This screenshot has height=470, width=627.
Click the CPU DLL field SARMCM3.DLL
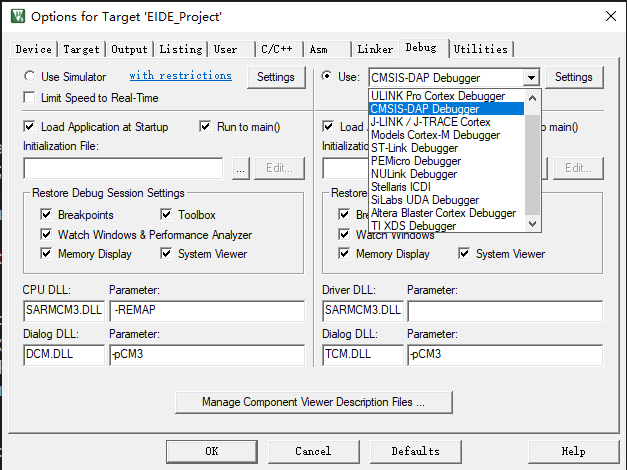click(64, 311)
